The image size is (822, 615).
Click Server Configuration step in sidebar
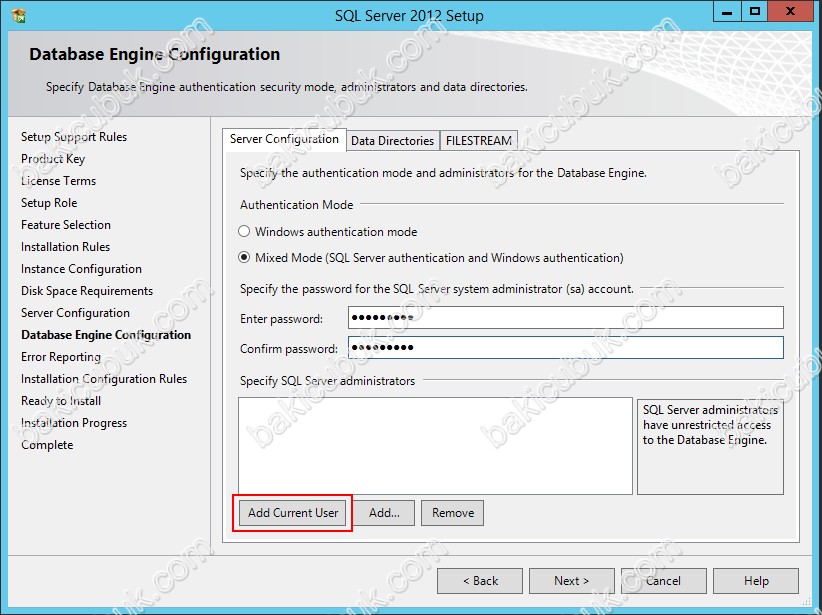75,313
